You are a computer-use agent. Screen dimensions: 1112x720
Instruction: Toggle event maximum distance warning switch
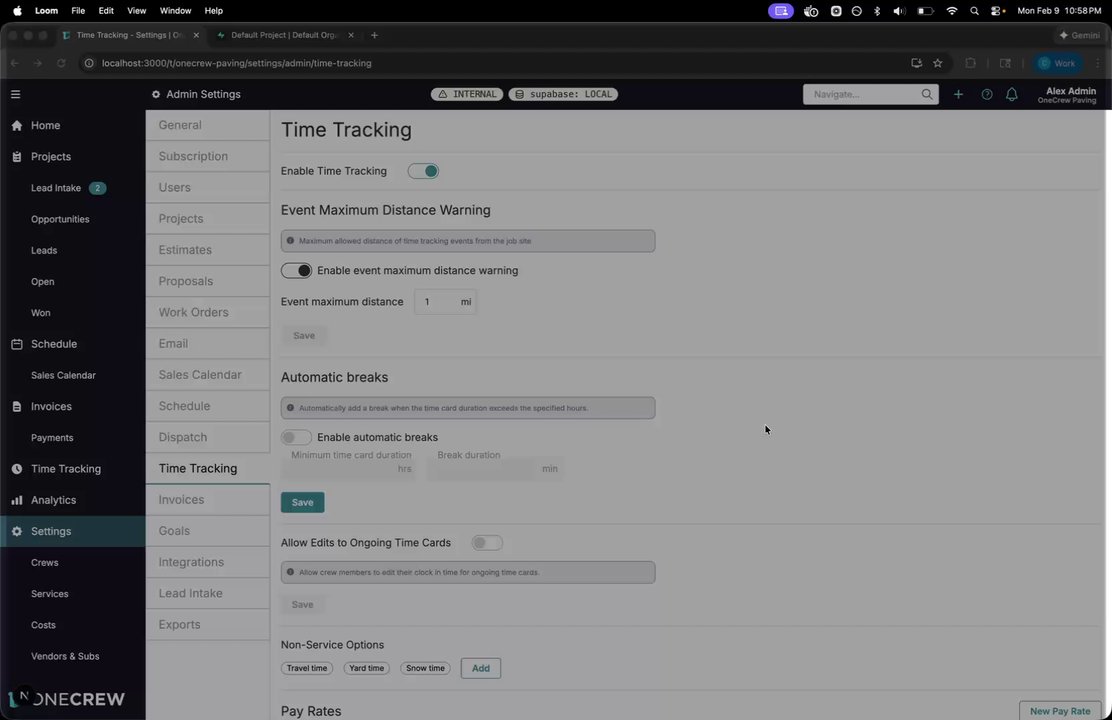point(296,270)
